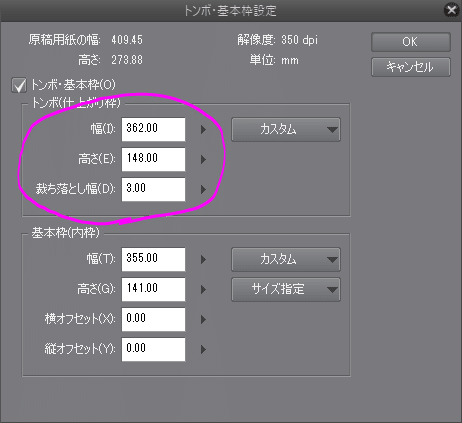This screenshot has width=462, height=423.
Task: Click the 単位 value mm
Action: click(290, 61)
